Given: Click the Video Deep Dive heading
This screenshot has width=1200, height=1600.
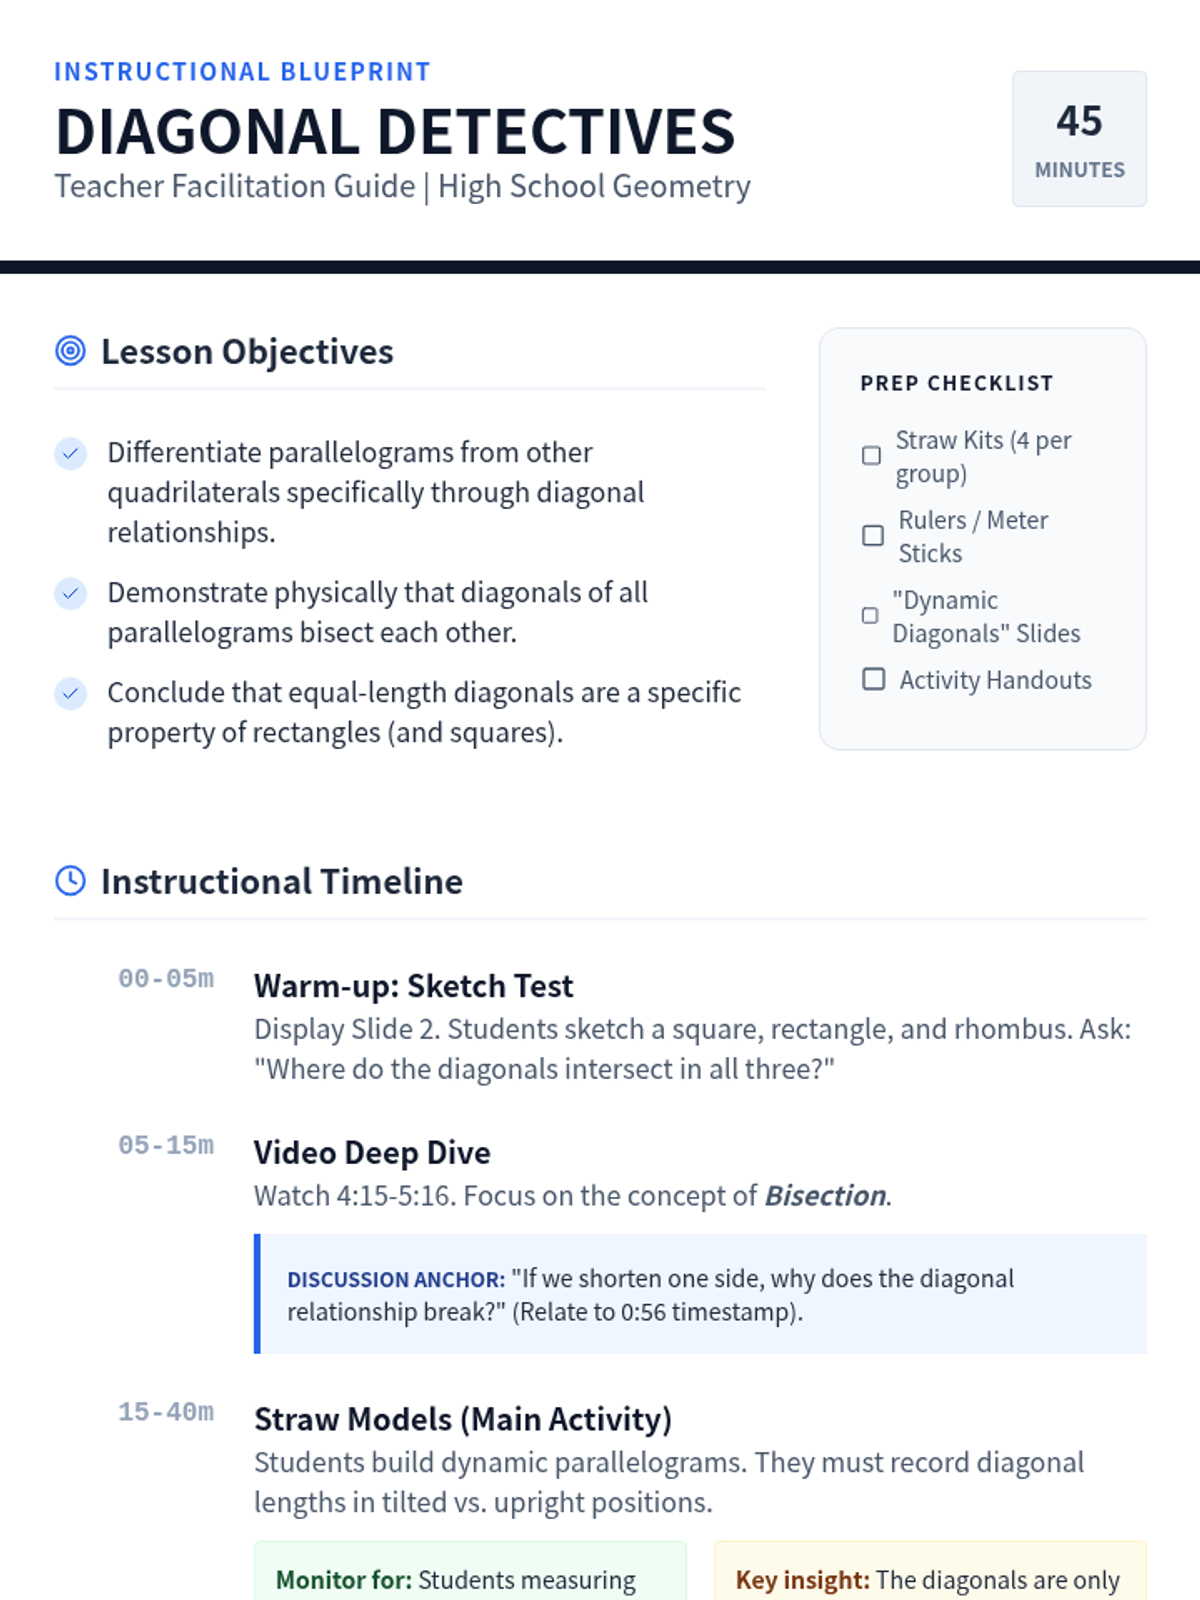Looking at the screenshot, I should coord(372,1152).
